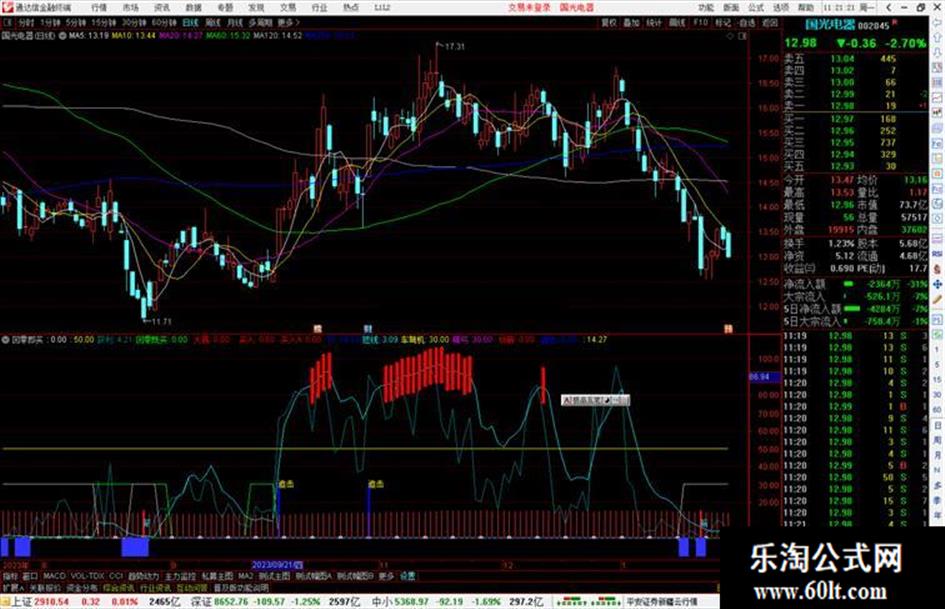This screenshot has height=609, width=945.
Task: Click the 上证 index value 2910.54
Action: (51, 602)
